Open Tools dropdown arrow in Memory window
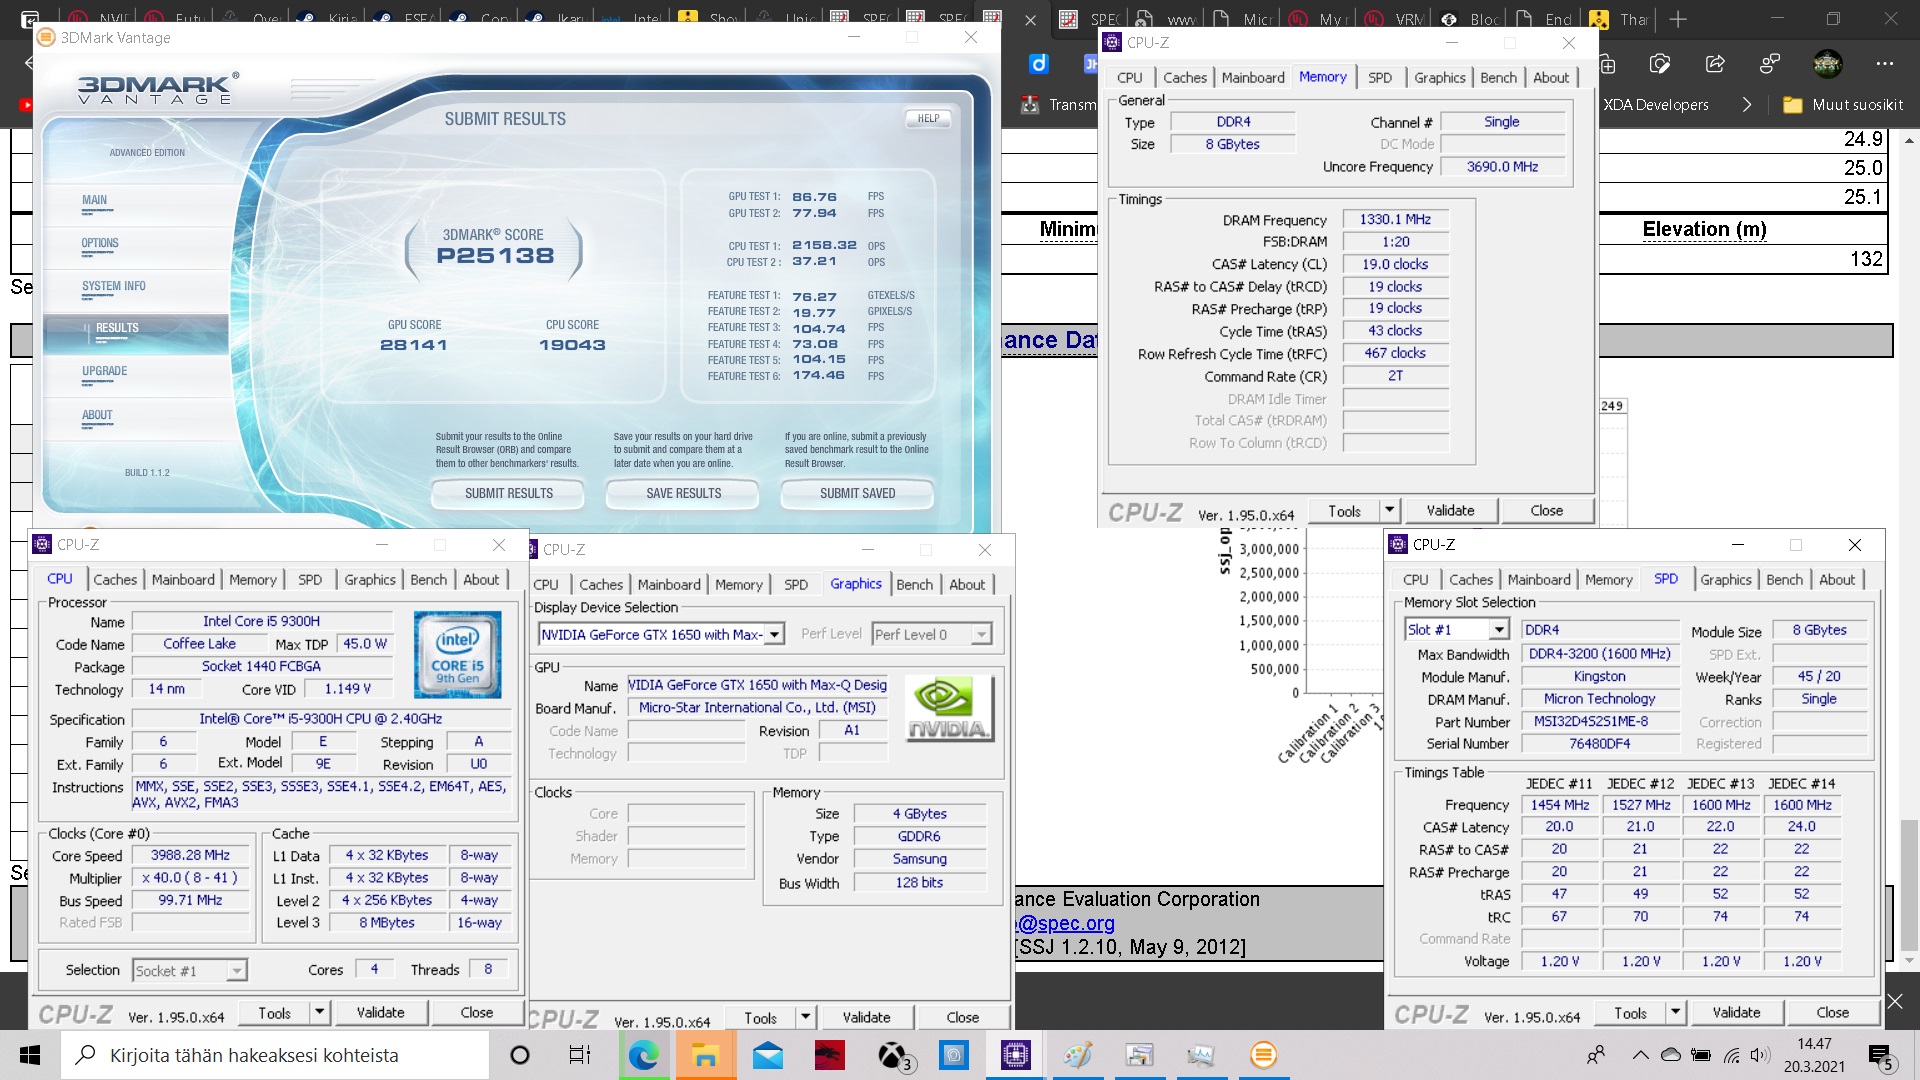 1389,510
